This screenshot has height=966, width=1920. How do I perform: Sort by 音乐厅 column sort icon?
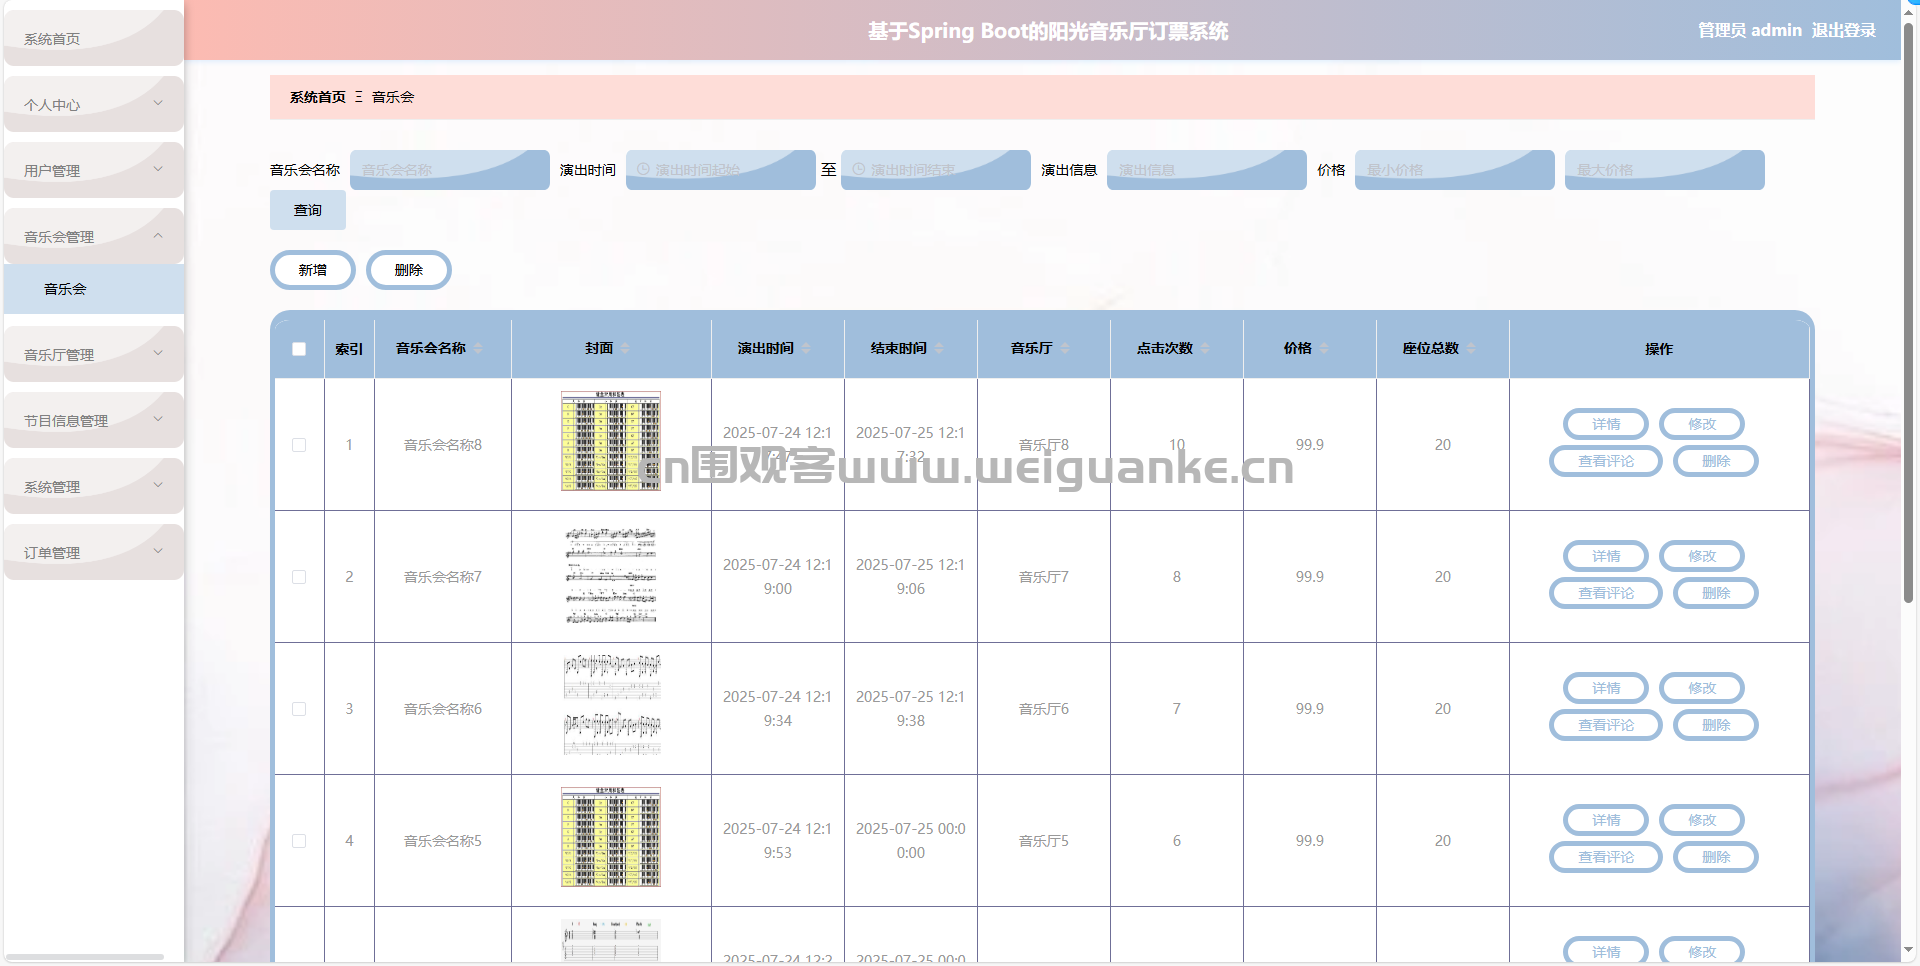click(x=1065, y=348)
